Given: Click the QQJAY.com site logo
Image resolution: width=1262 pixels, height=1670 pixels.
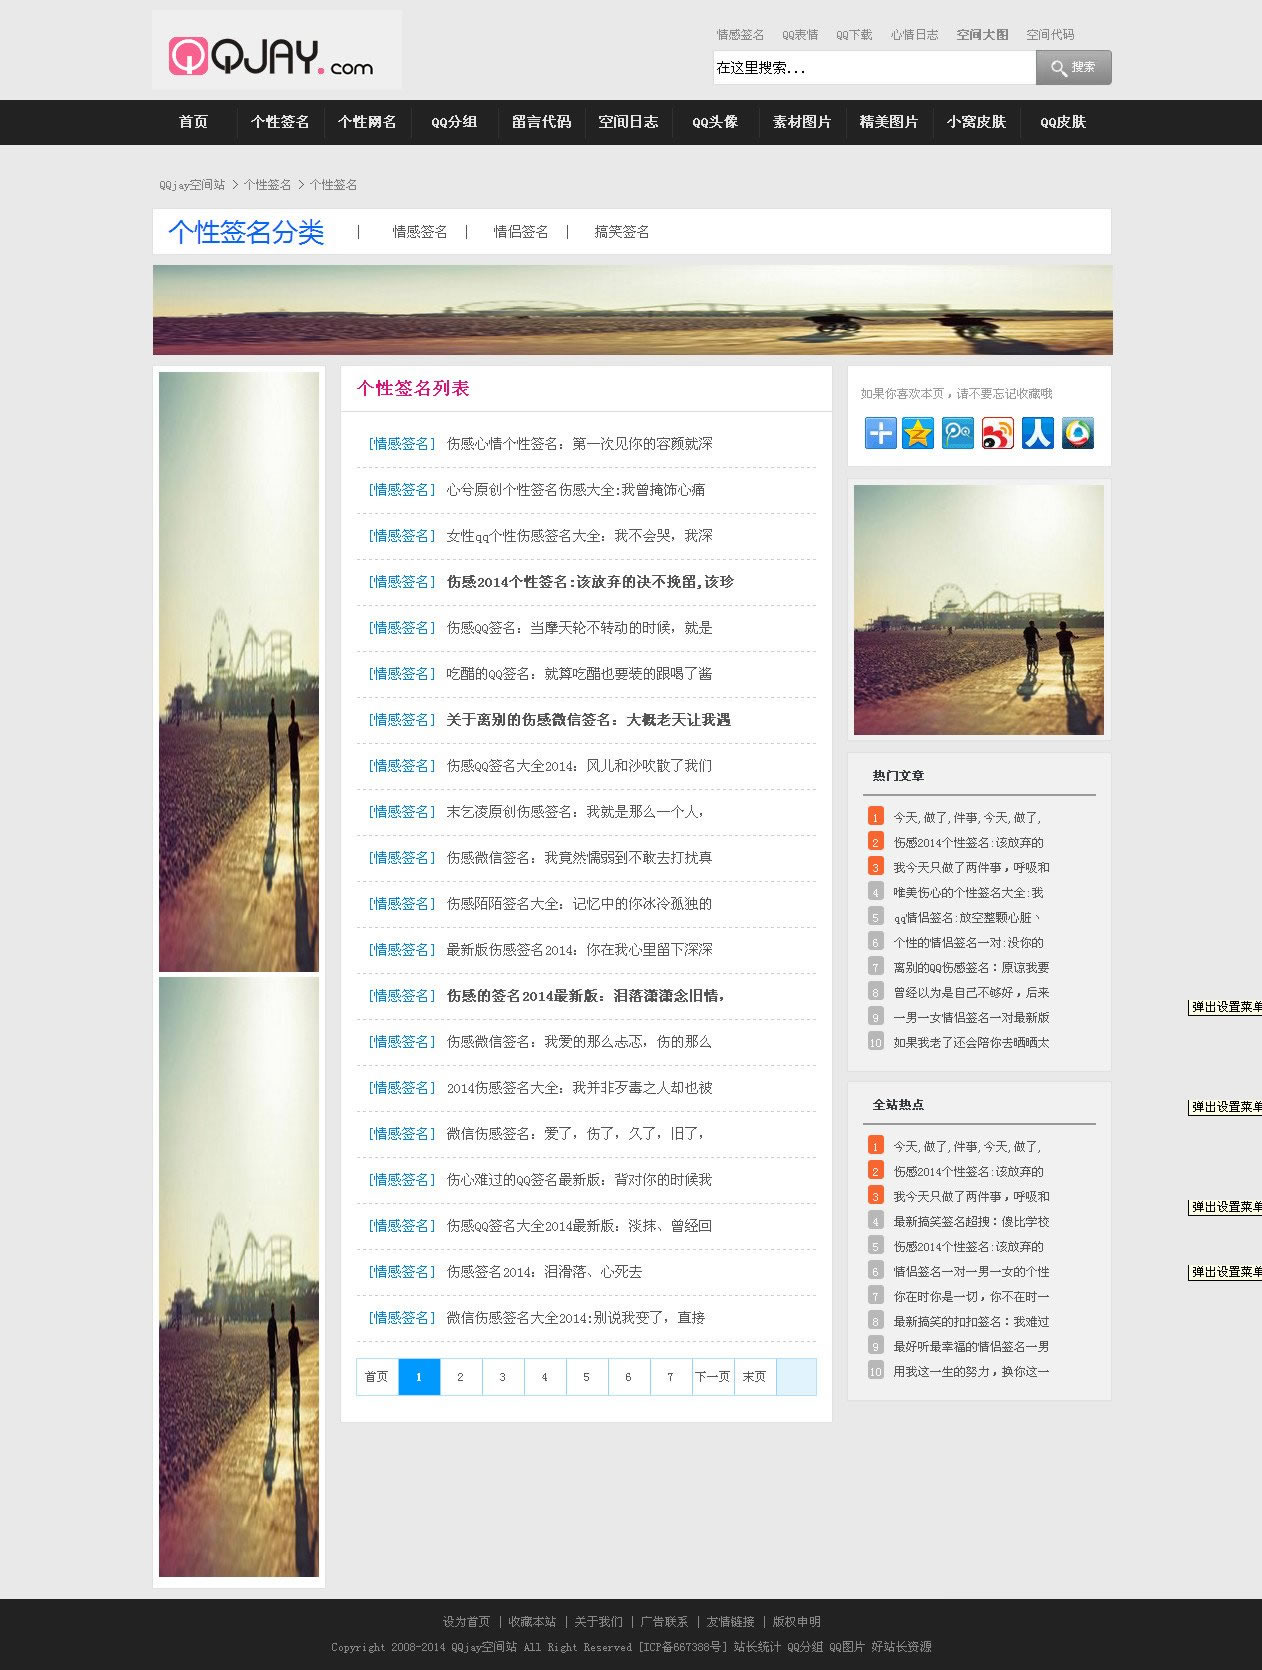Looking at the screenshot, I should 277,50.
